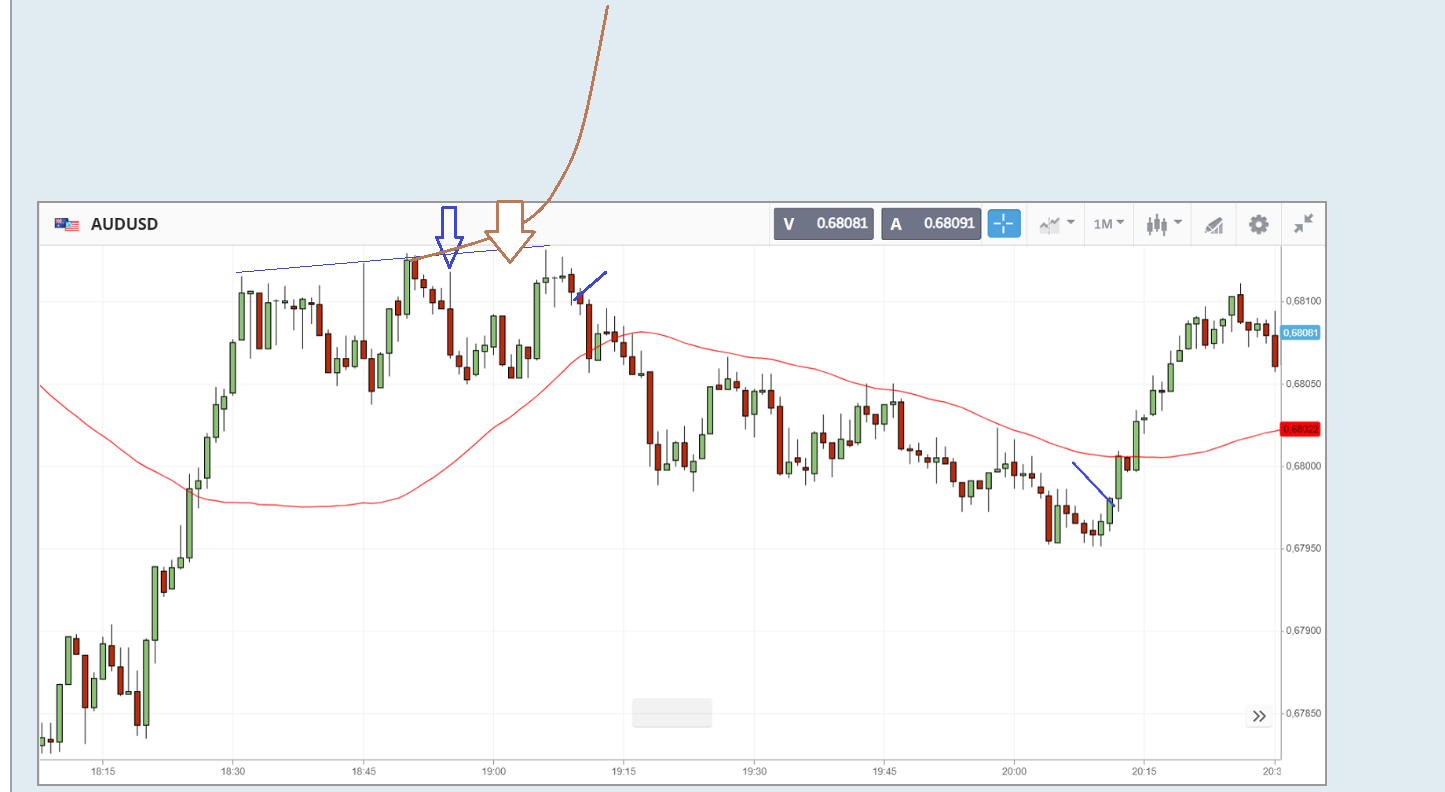1445x792 pixels.
Task: Open the 1M timeframe dropdown
Action: click(x=1108, y=224)
